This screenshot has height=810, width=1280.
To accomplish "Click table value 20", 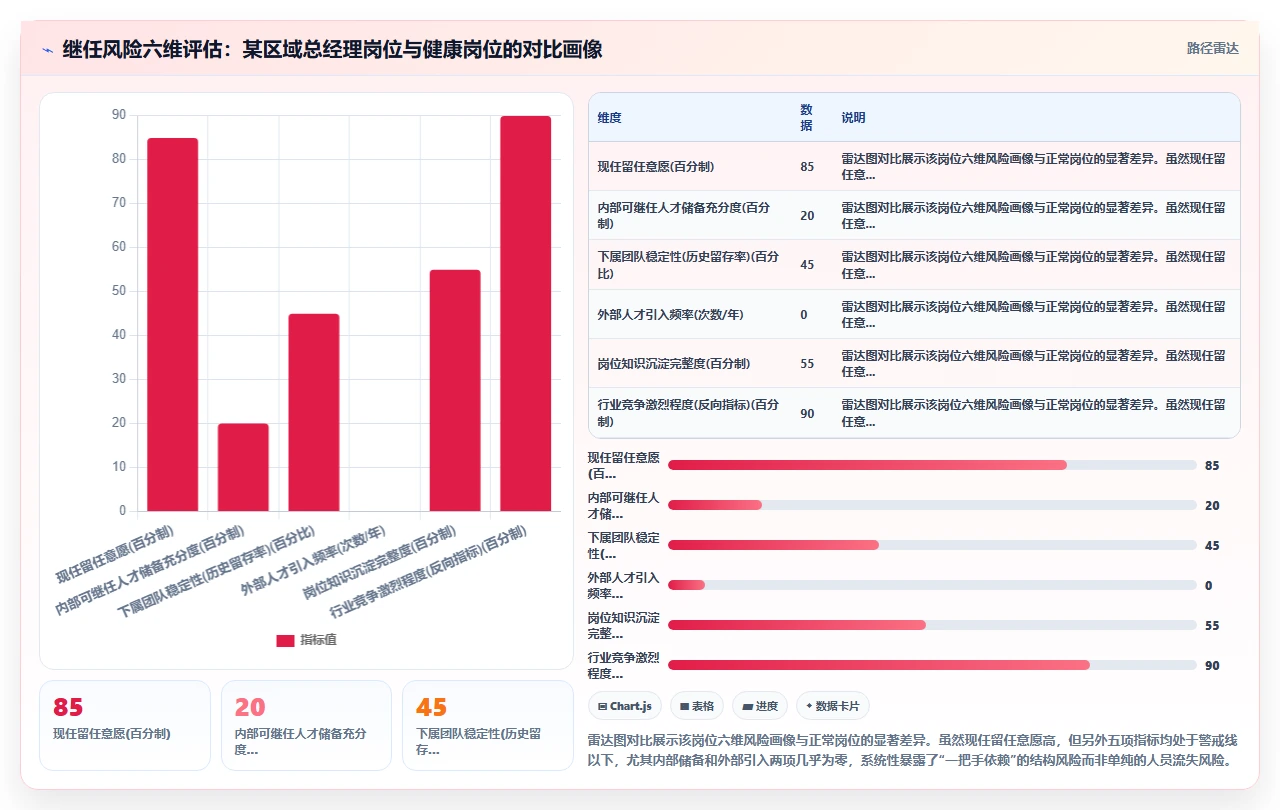I will coord(807,216).
